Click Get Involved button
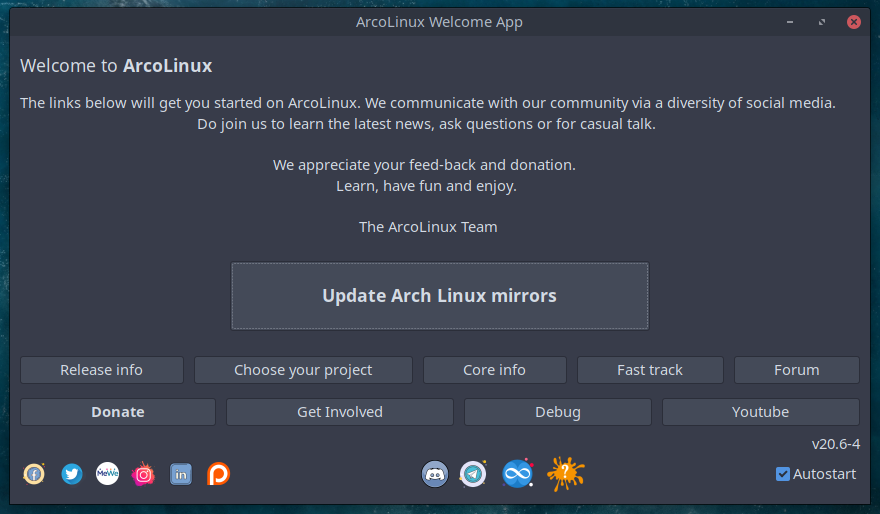This screenshot has width=880, height=514. coord(340,412)
